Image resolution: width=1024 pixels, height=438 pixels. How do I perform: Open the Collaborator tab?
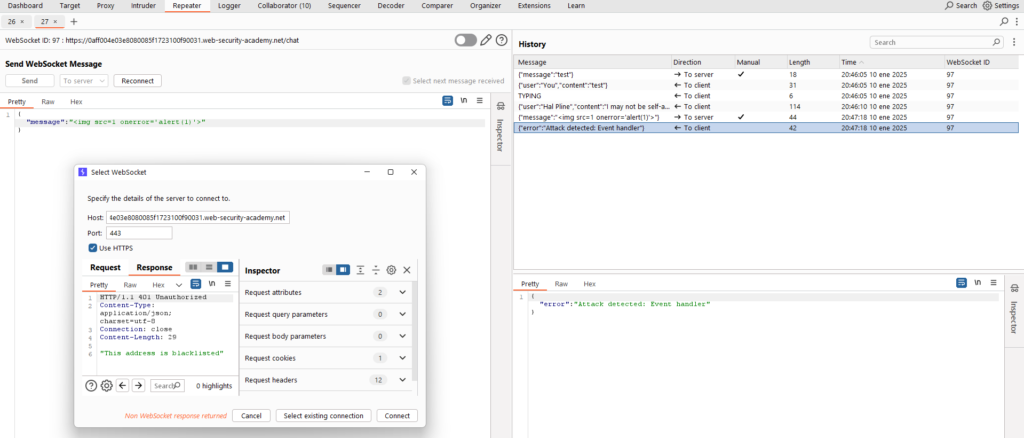pos(284,5)
